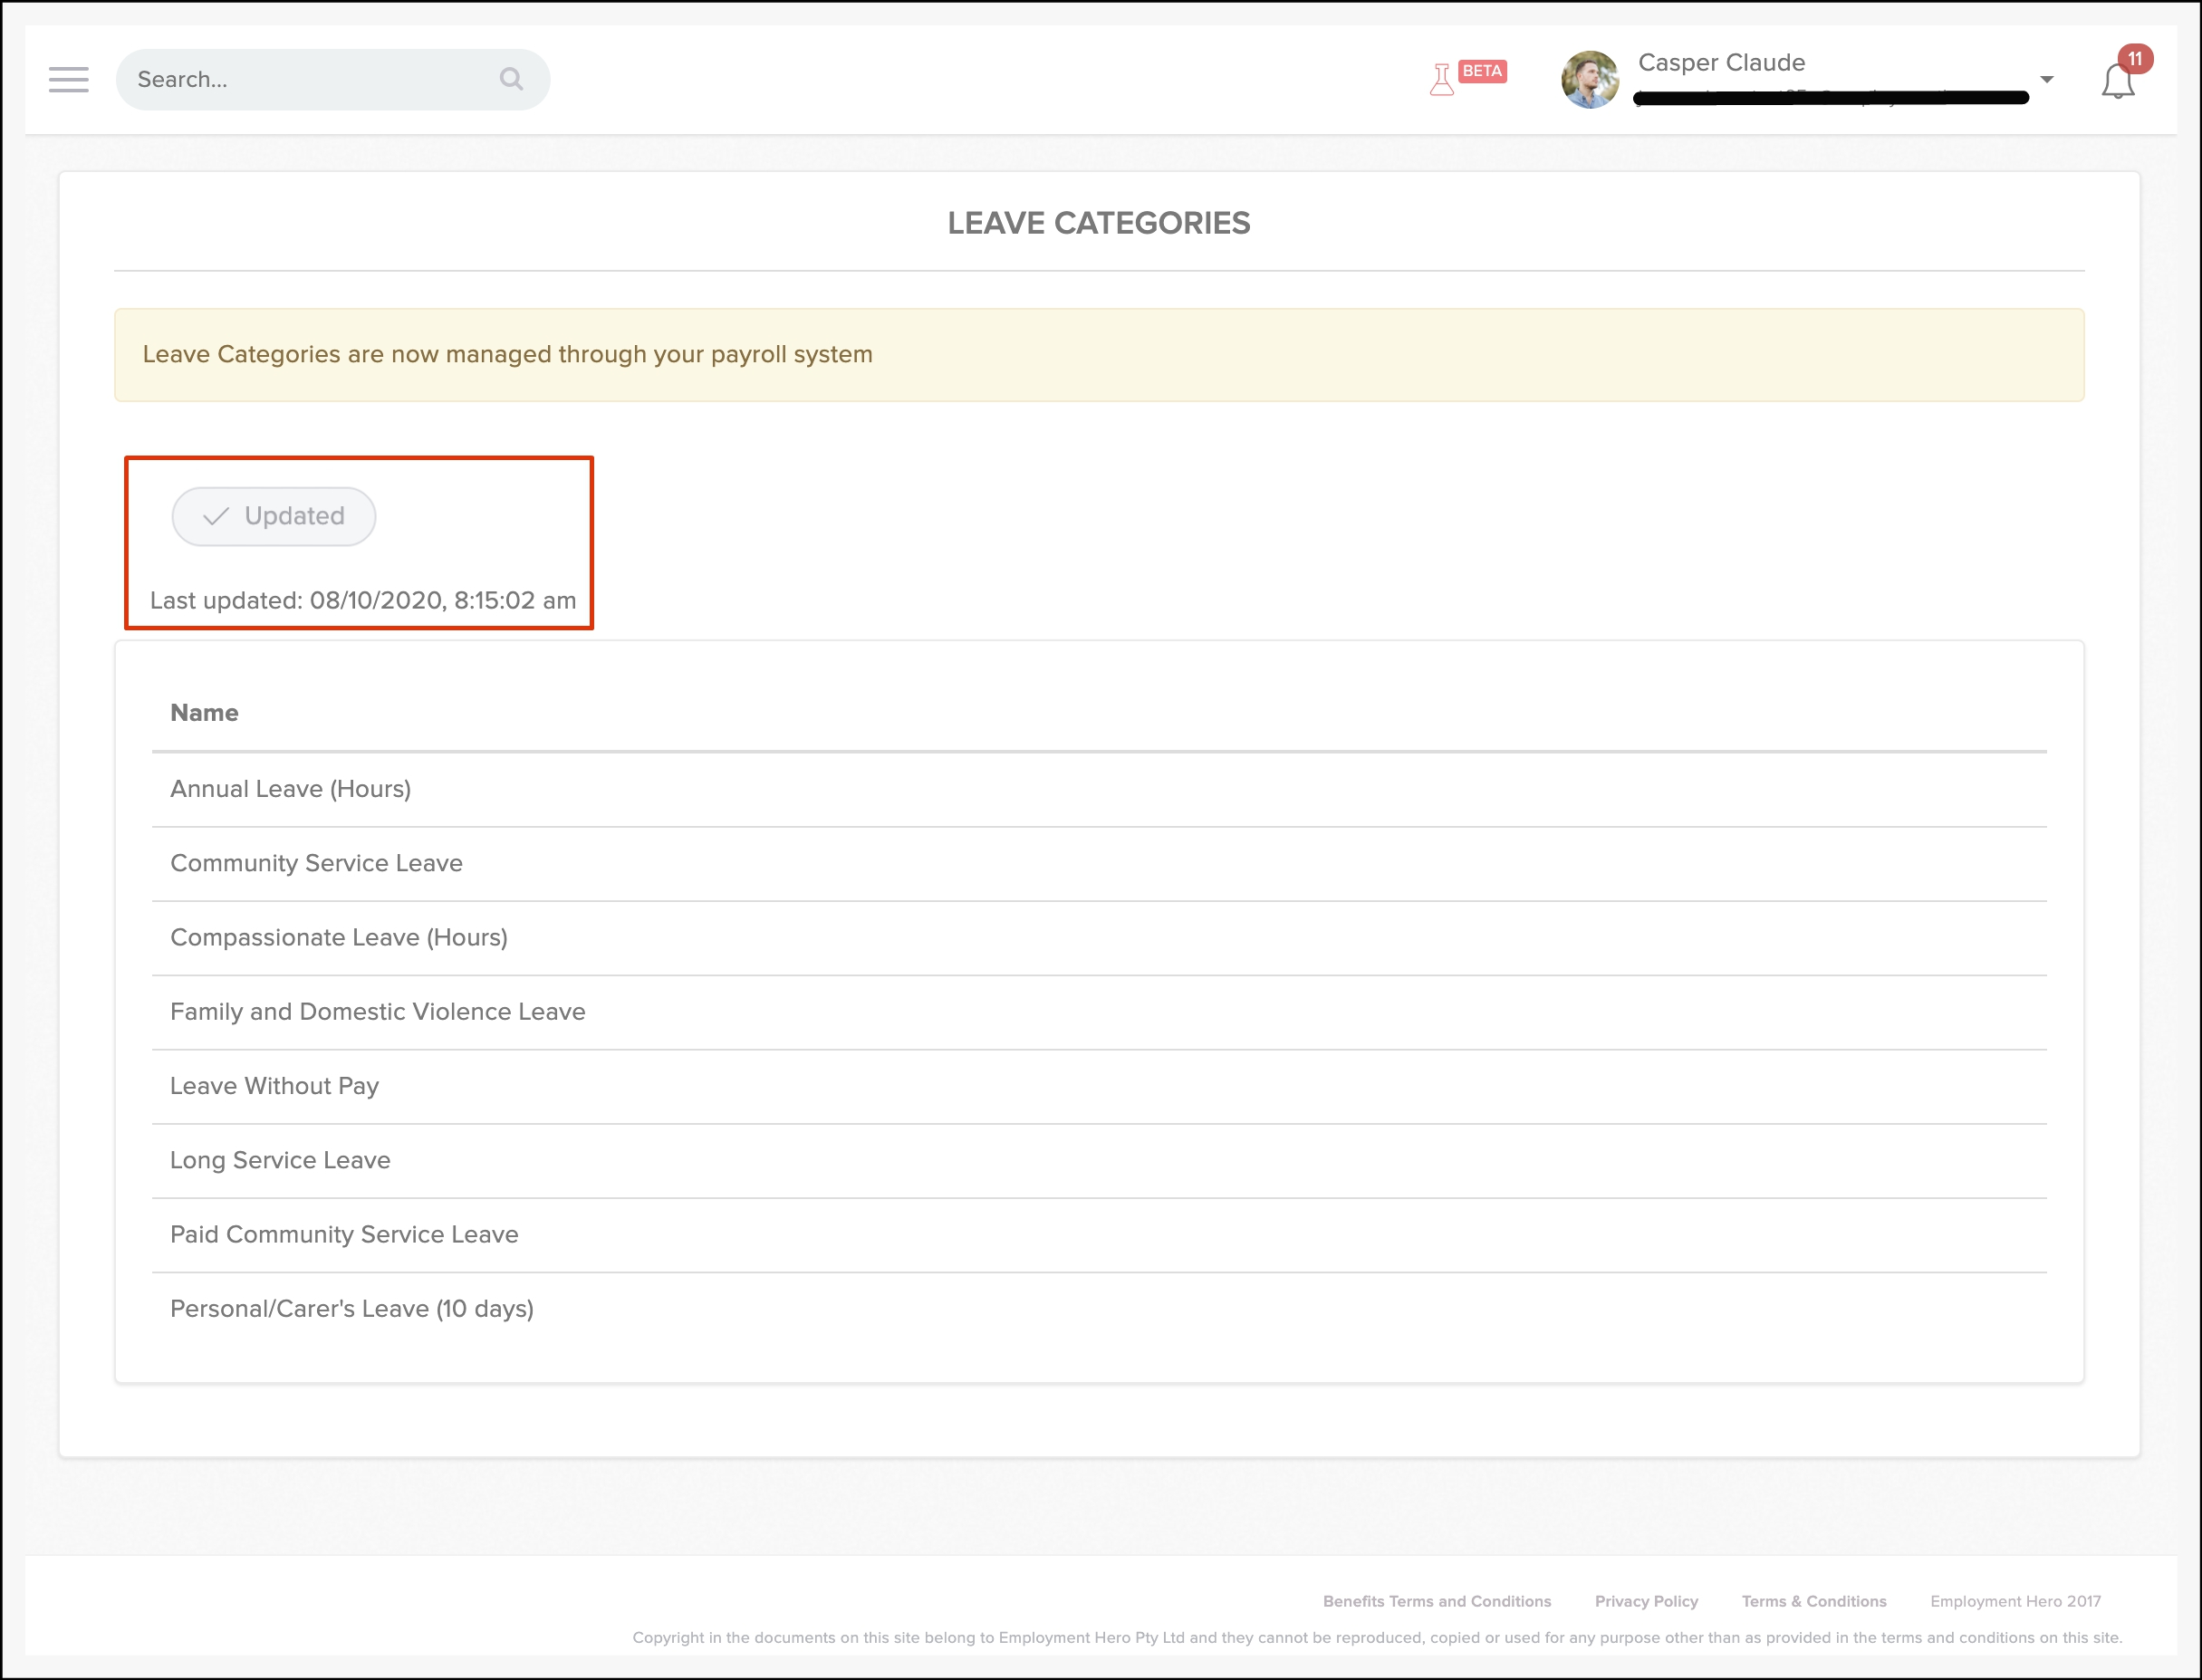Select the Community Service Leave row

[316, 863]
